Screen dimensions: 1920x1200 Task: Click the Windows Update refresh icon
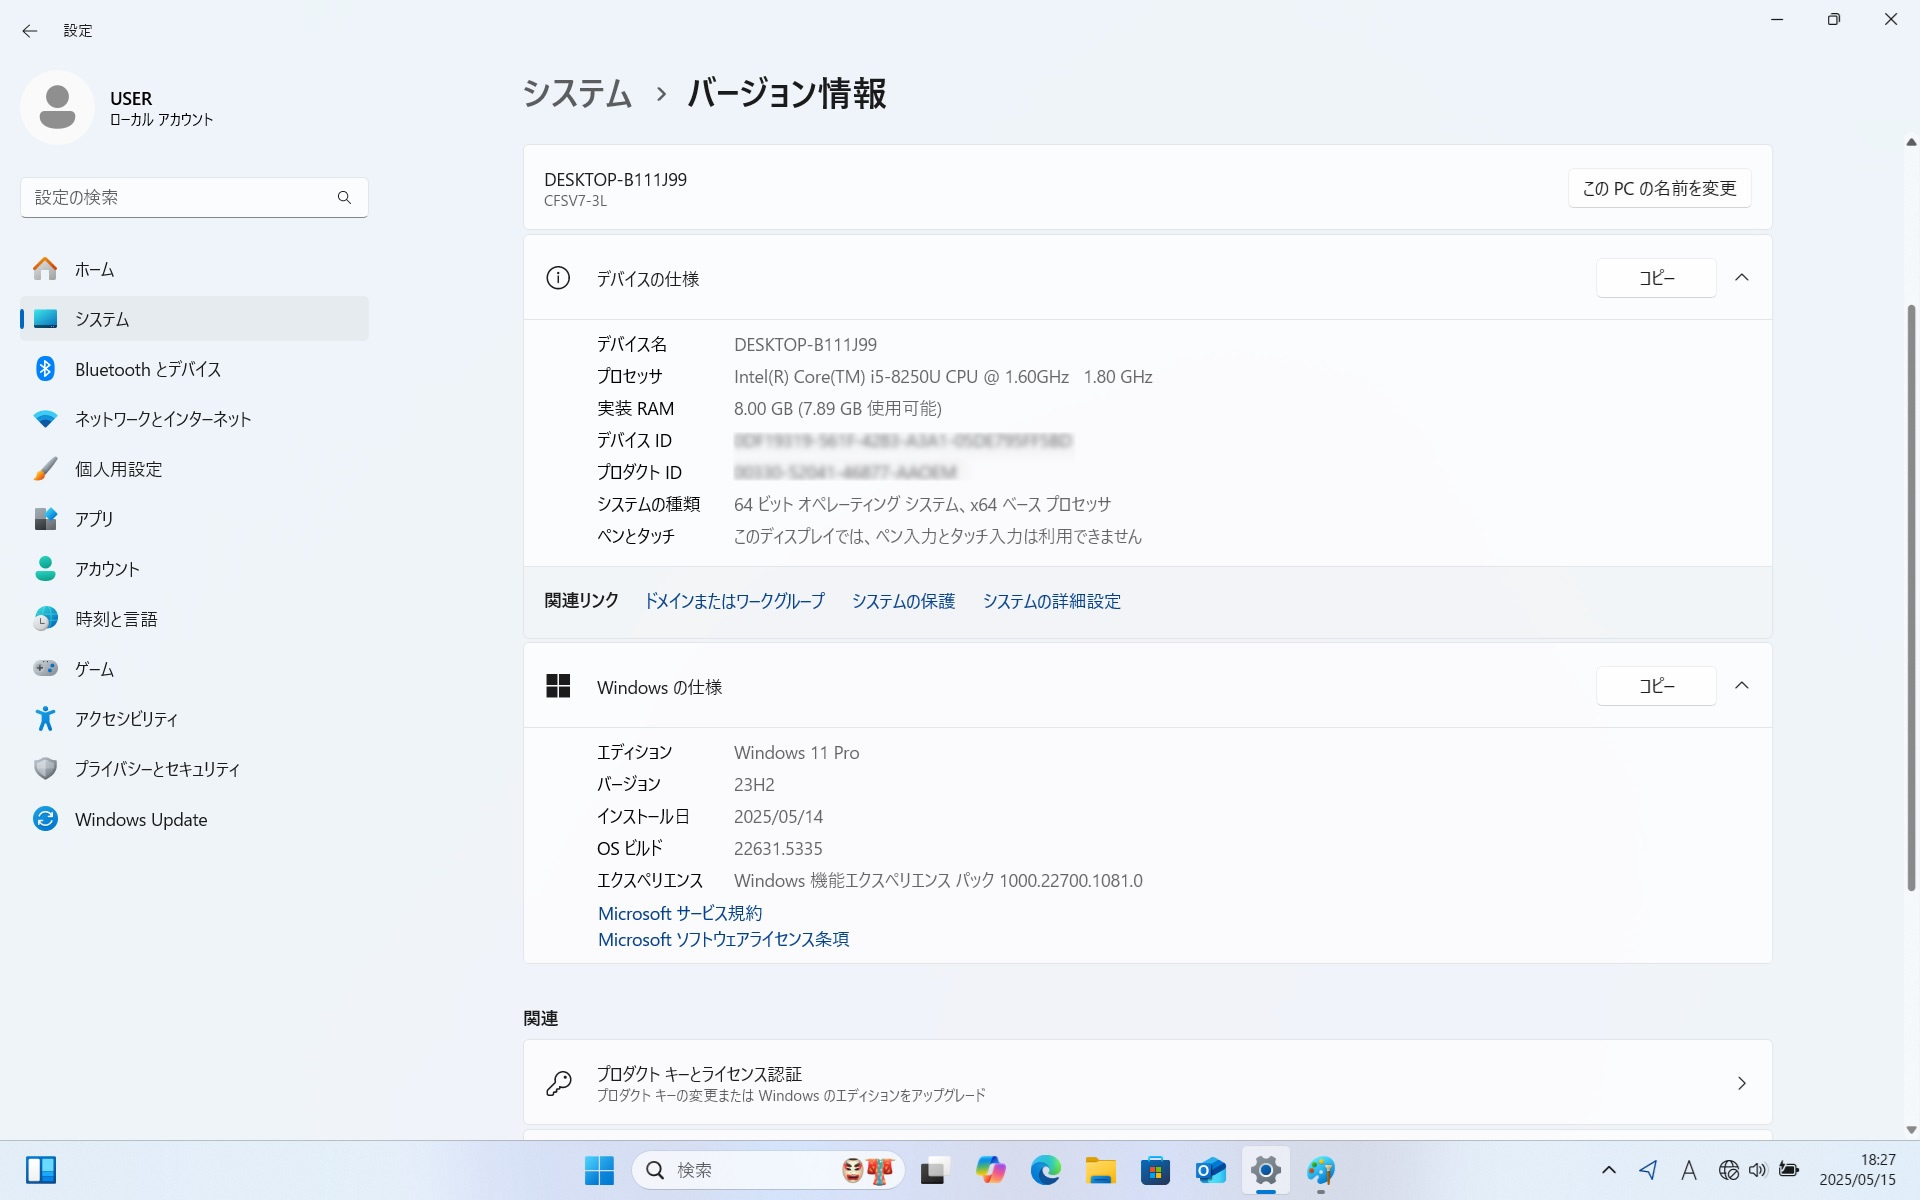pos(45,819)
